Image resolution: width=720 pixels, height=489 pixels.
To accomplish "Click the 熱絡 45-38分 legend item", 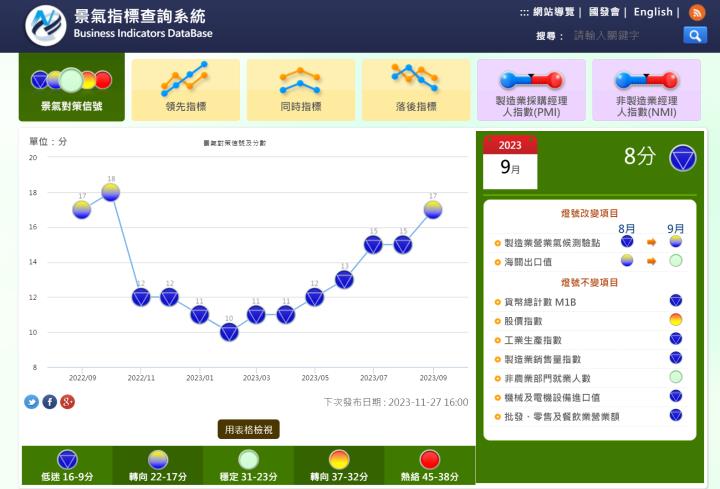I will pos(429,466).
